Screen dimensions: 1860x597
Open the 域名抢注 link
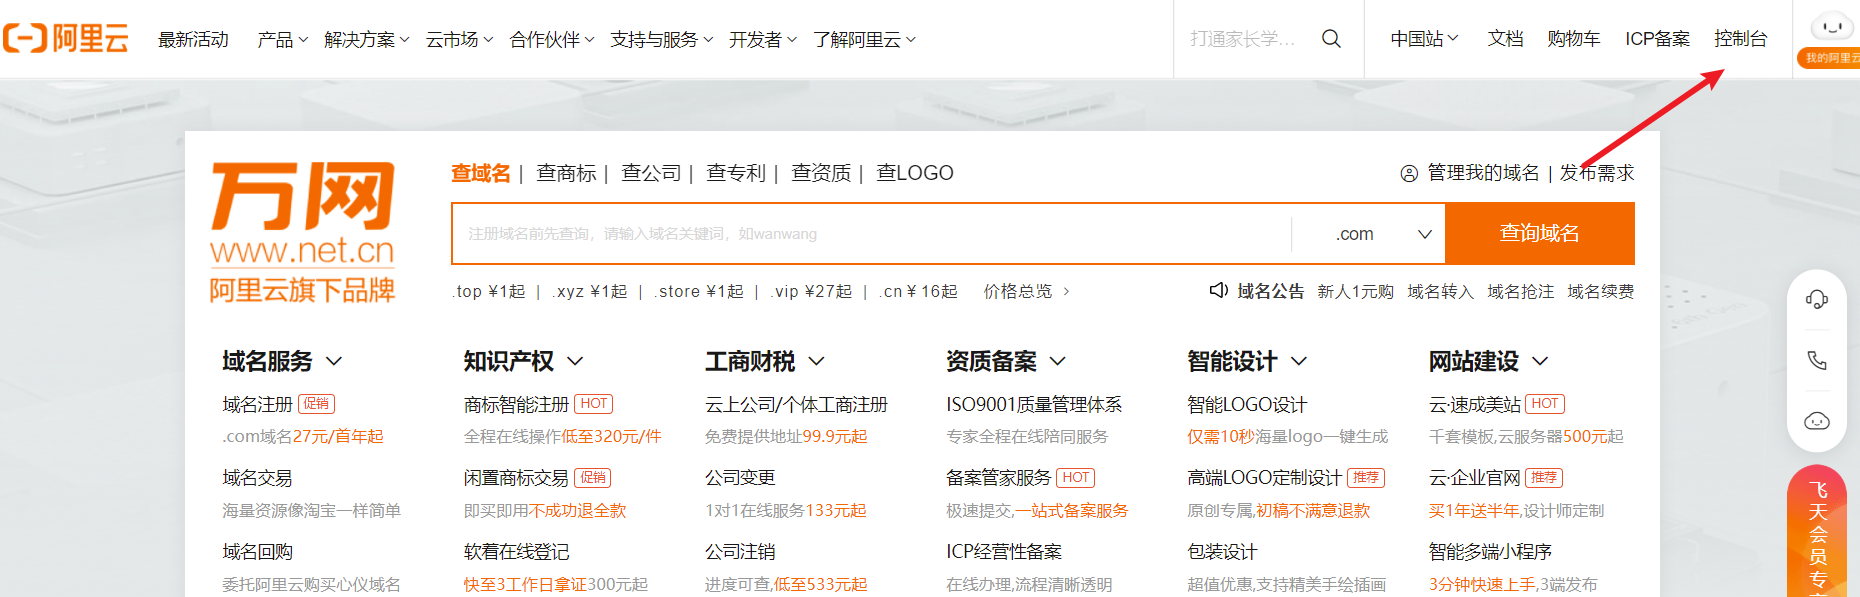pos(1520,291)
